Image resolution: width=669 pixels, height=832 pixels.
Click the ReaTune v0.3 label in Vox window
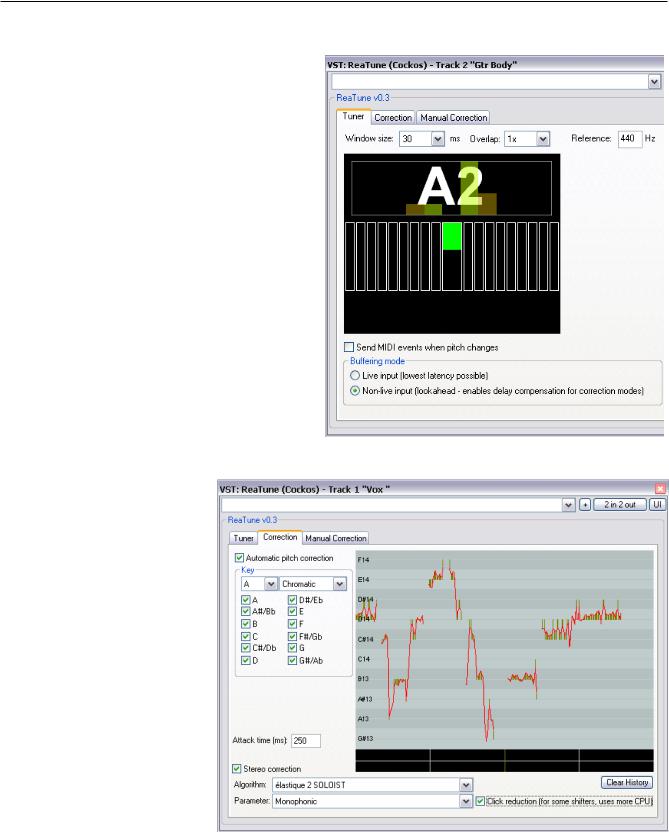click(x=253, y=520)
